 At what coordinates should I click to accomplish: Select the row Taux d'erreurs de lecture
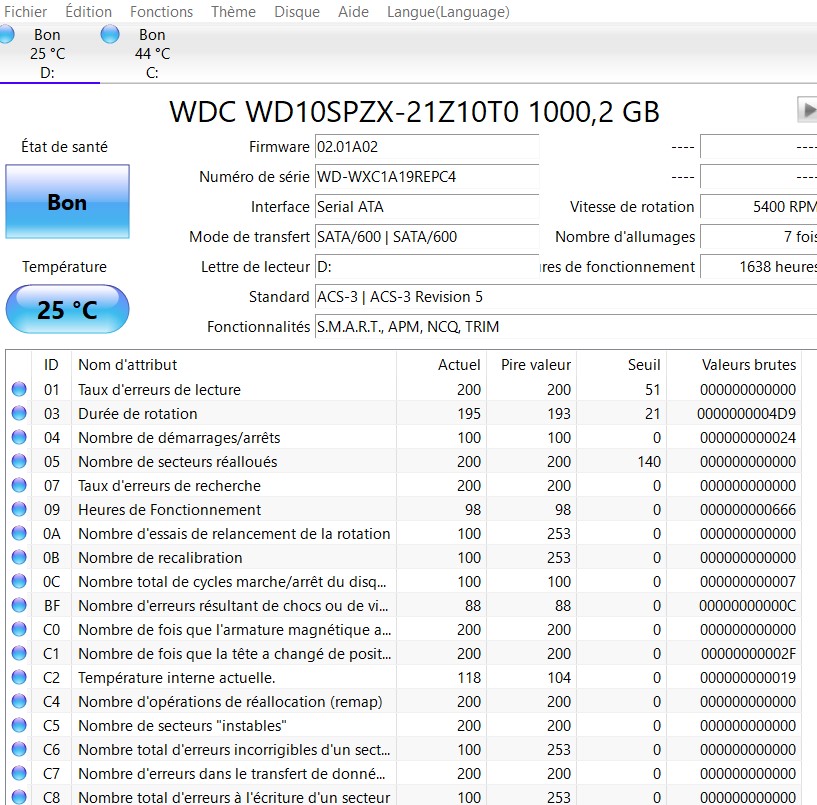(404, 389)
